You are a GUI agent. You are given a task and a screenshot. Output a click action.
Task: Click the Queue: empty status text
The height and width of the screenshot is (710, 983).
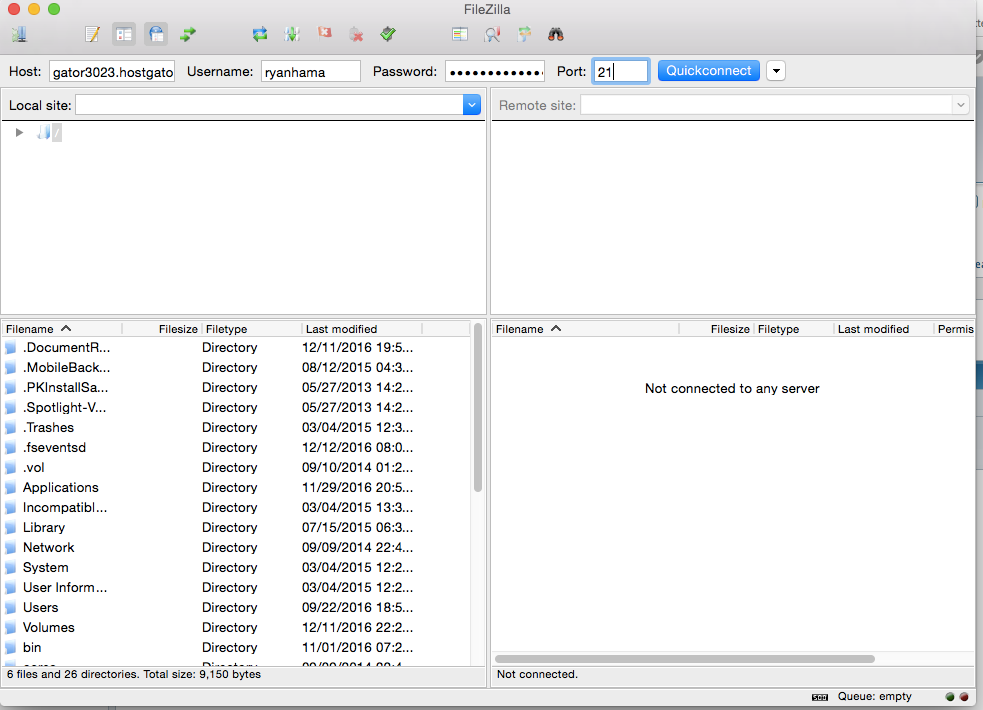pyautogui.click(x=875, y=696)
